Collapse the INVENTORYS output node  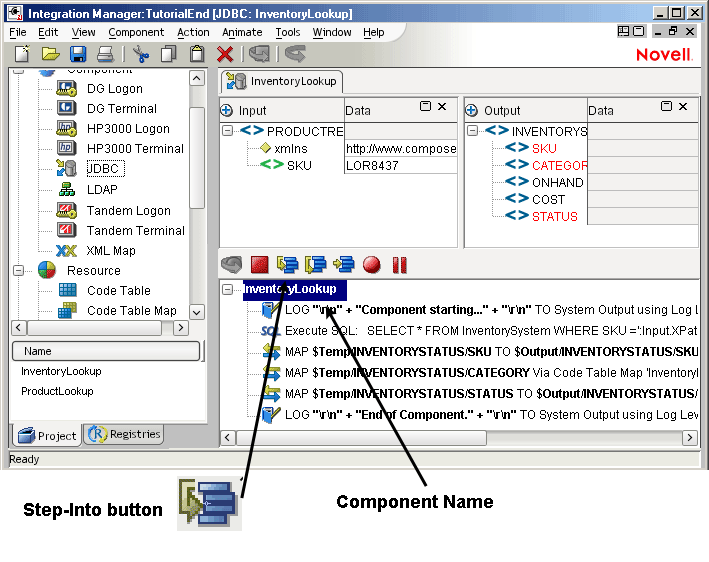pyautogui.click(x=472, y=131)
